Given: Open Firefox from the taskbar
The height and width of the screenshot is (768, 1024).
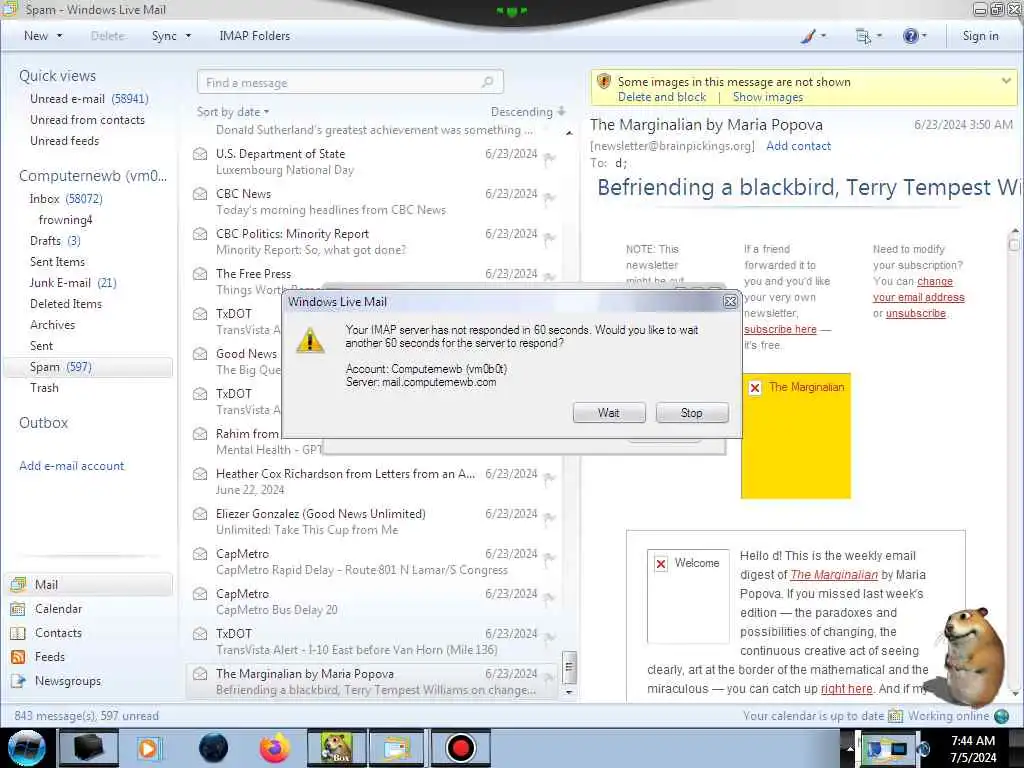Looking at the screenshot, I should pos(275,748).
